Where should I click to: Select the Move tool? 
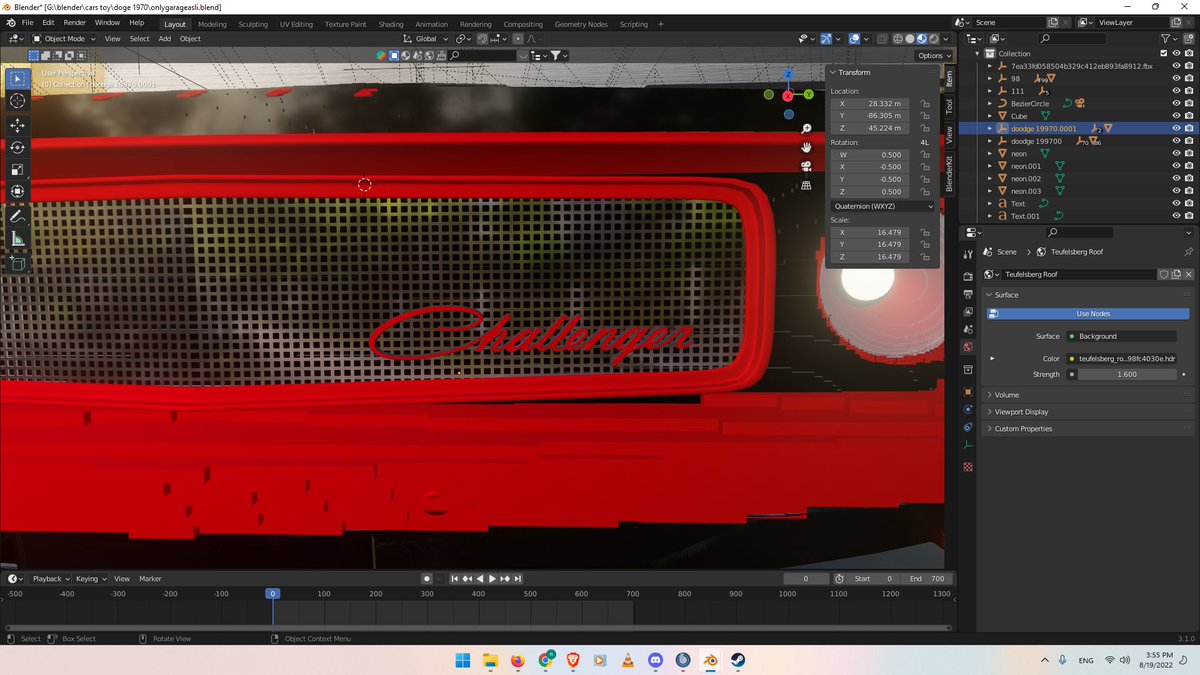click(17, 125)
